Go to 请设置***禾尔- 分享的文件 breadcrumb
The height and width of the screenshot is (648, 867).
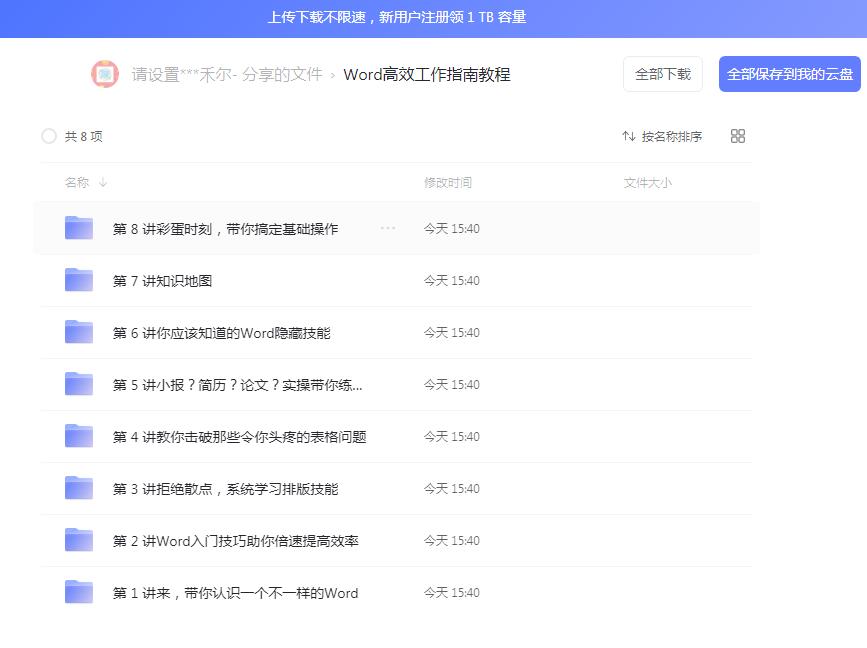pos(227,74)
